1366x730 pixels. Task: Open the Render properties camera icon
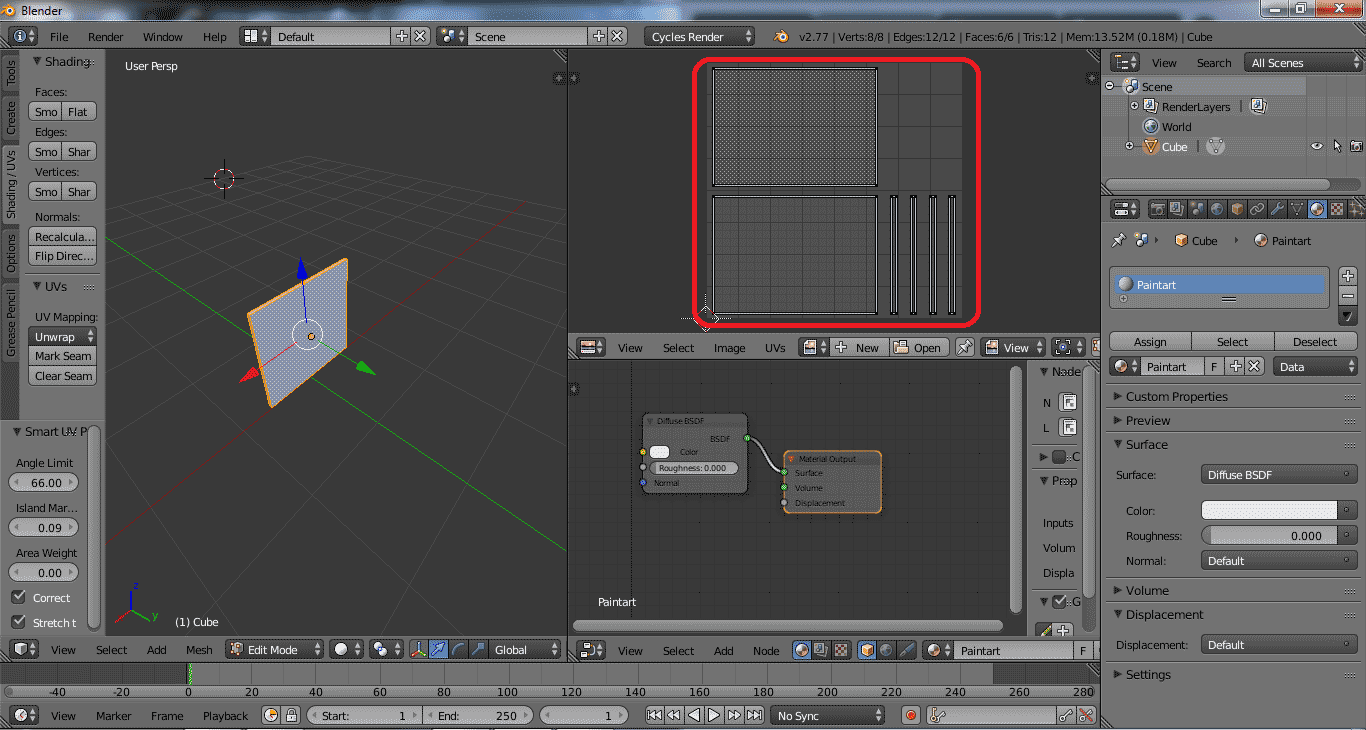1158,208
